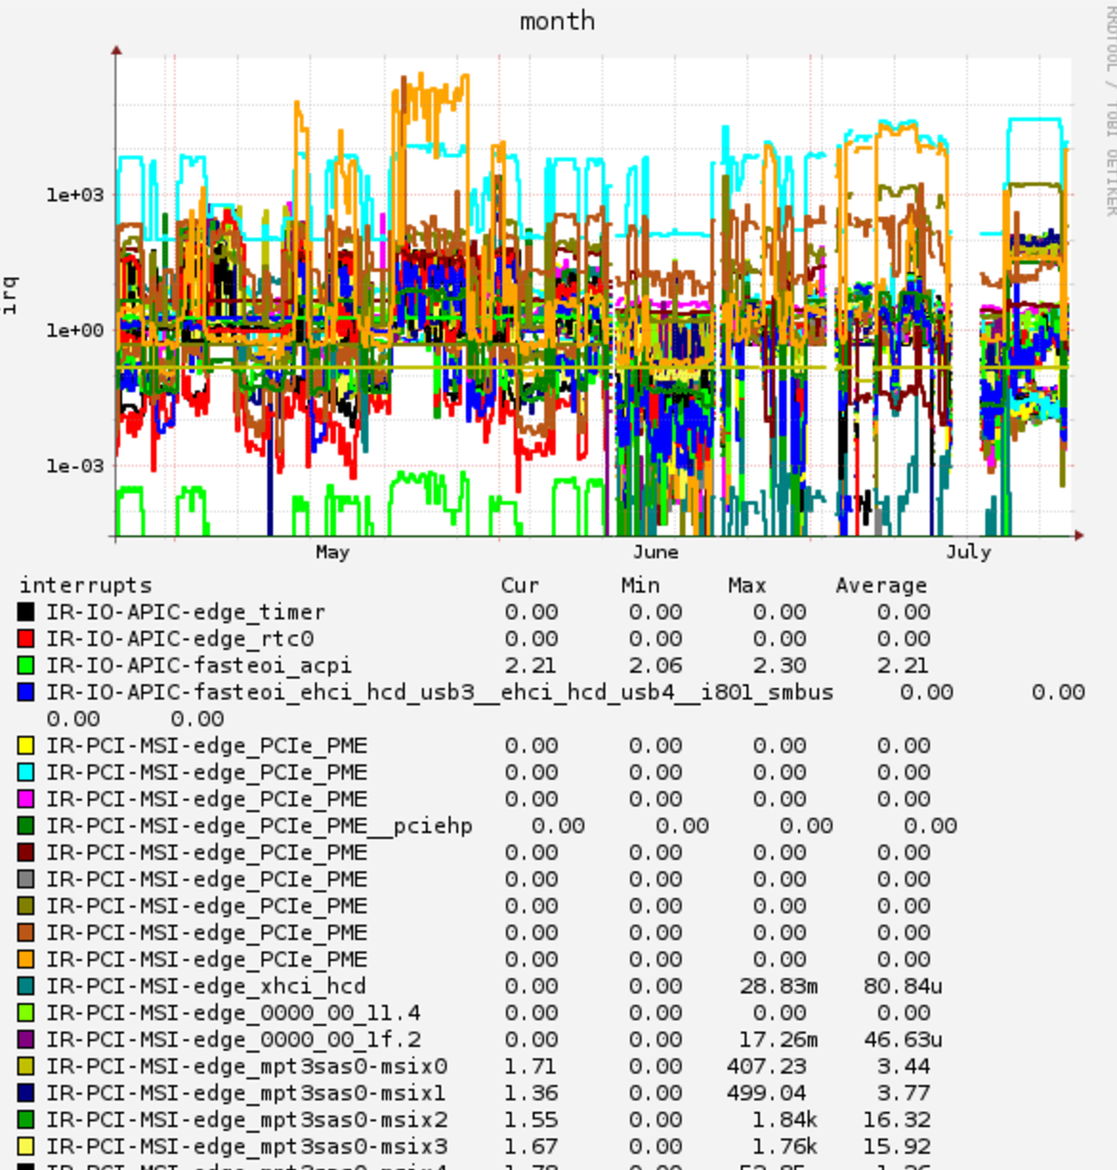This screenshot has height=1170, width=1117.
Task: Click the green swatch for IR-IO-APIC-fasteoi_acpi
Action: tap(26, 665)
